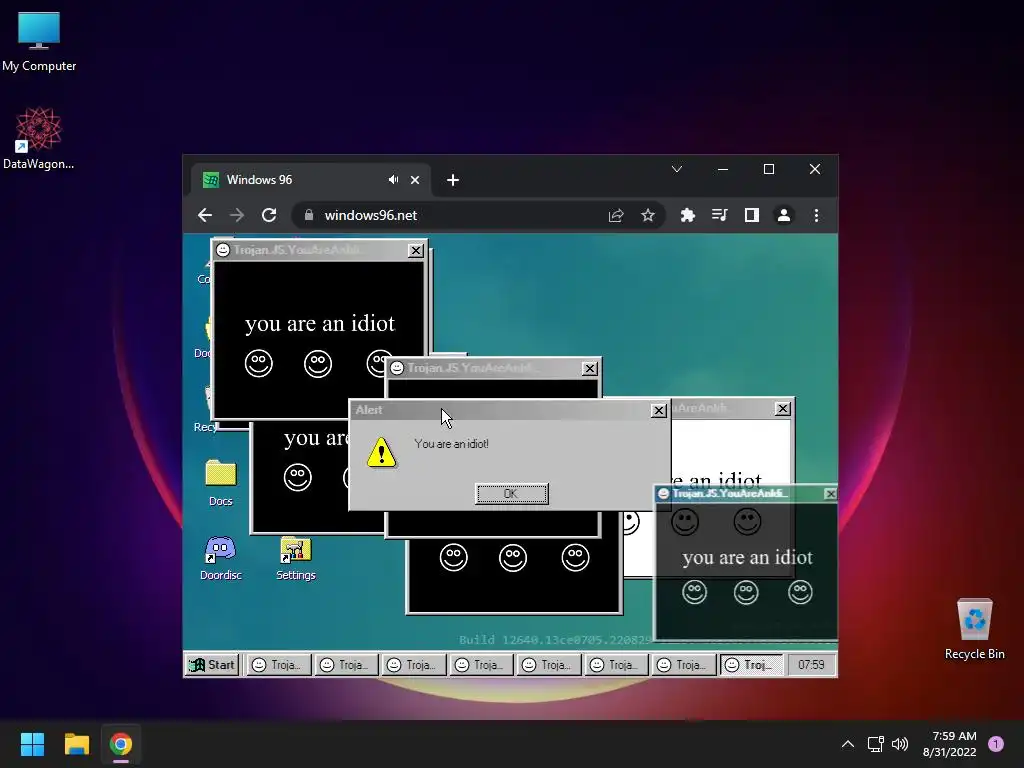Open File Explorer from the taskbar

(76, 744)
